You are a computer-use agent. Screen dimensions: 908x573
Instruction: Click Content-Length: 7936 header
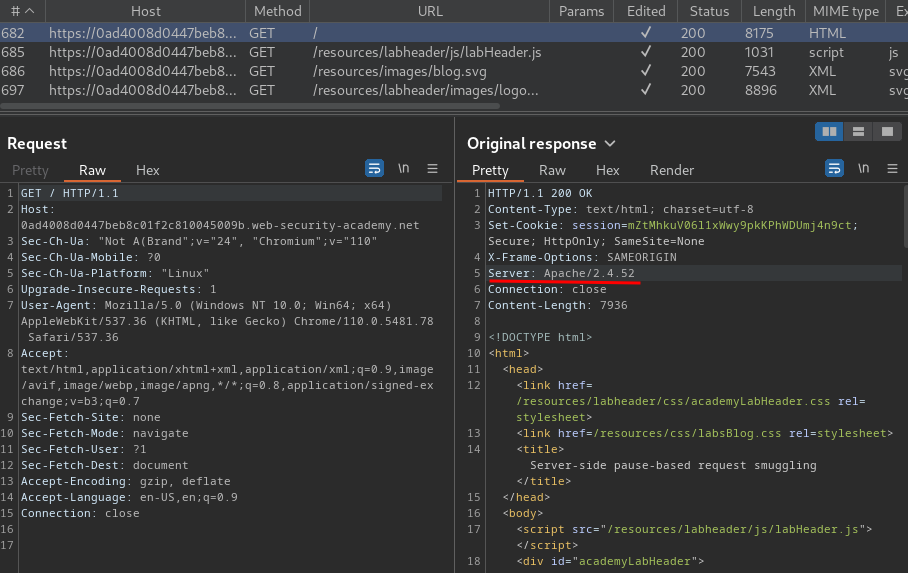pos(557,305)
